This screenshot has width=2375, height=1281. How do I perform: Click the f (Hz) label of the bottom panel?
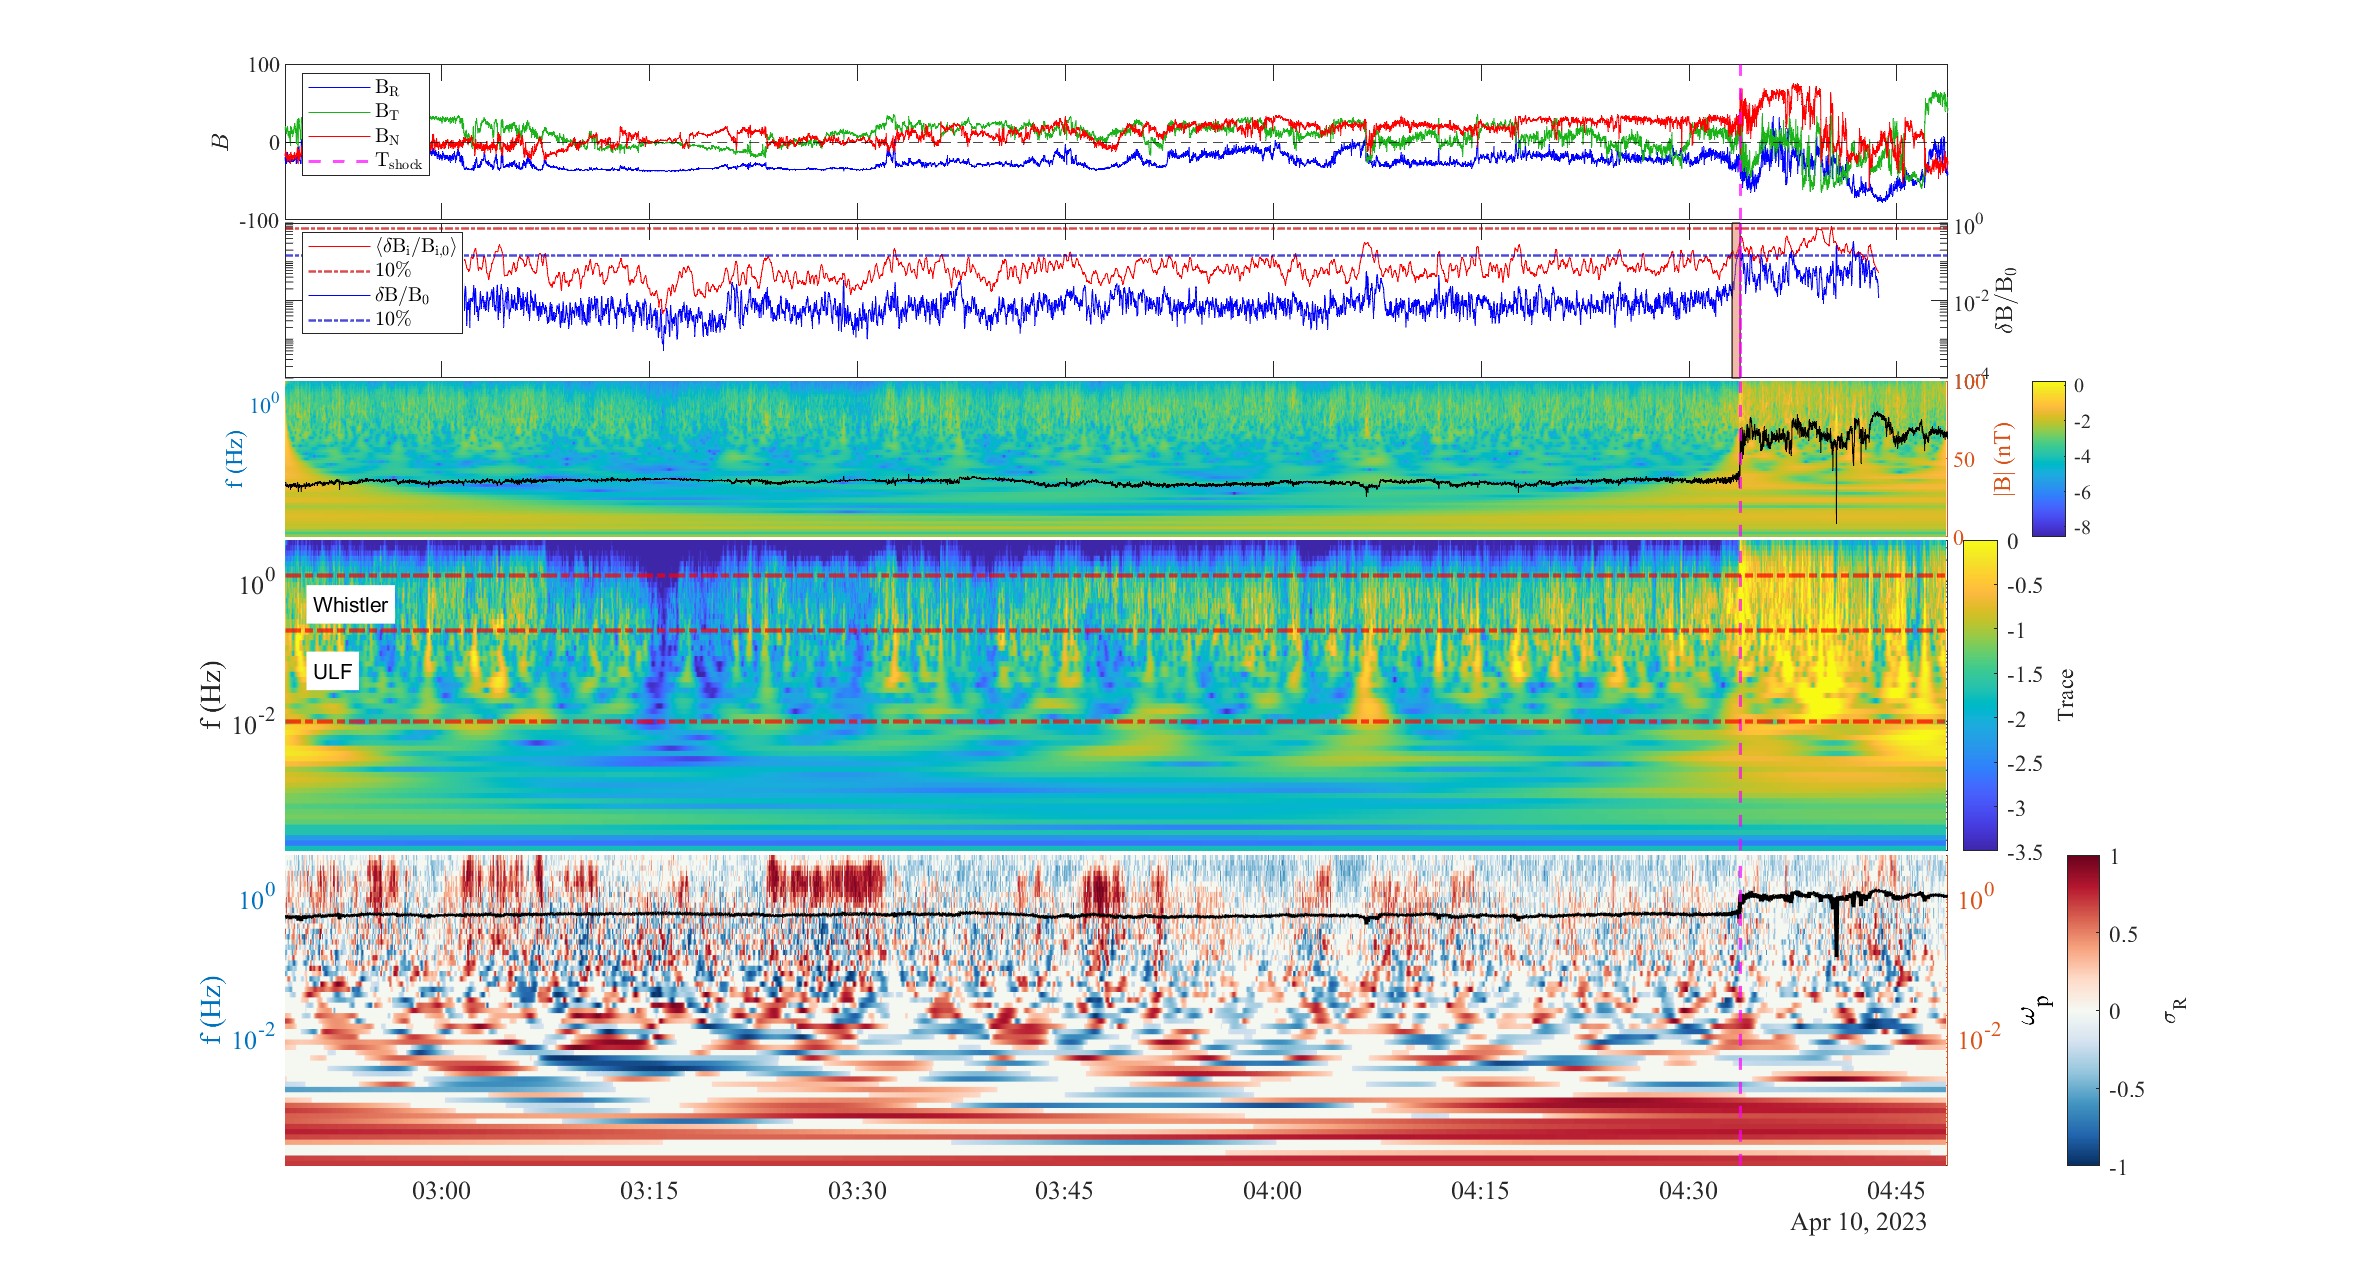[x=211, y=1010]
